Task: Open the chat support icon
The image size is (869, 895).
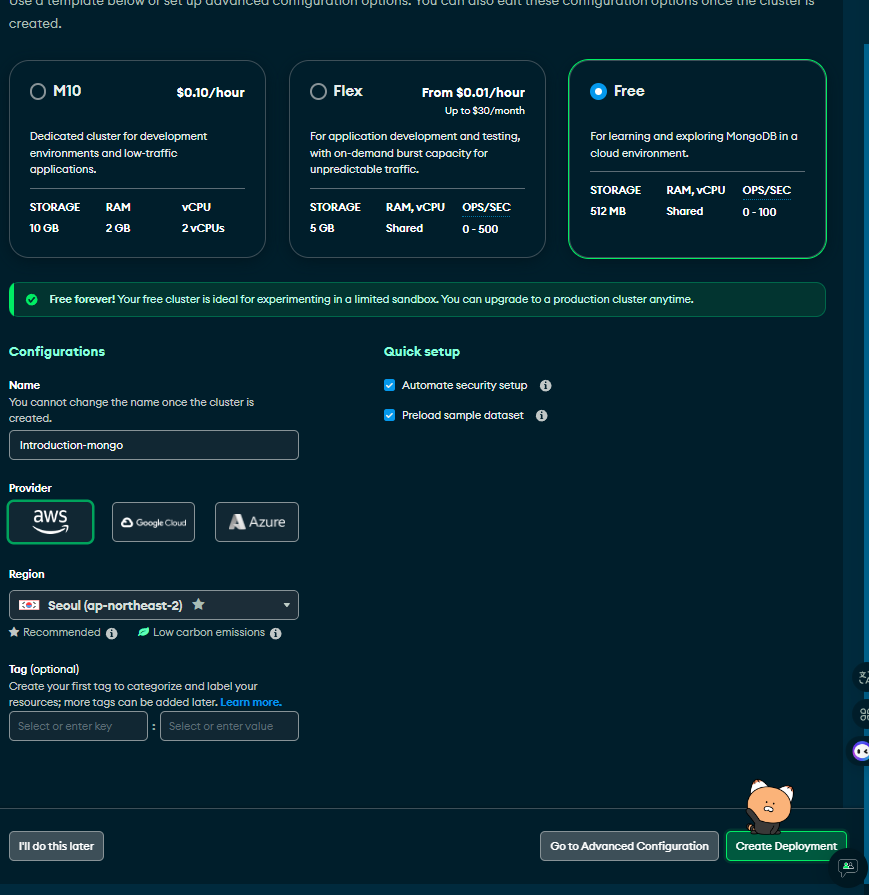Action: pyautogui.click(x=848, y=867)
